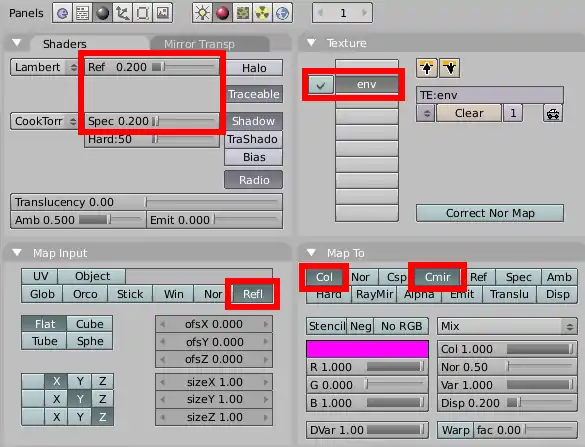The width and height of the screenshot is (585, 447).
Task: Click the magenta color swatch
Action: 367,349
